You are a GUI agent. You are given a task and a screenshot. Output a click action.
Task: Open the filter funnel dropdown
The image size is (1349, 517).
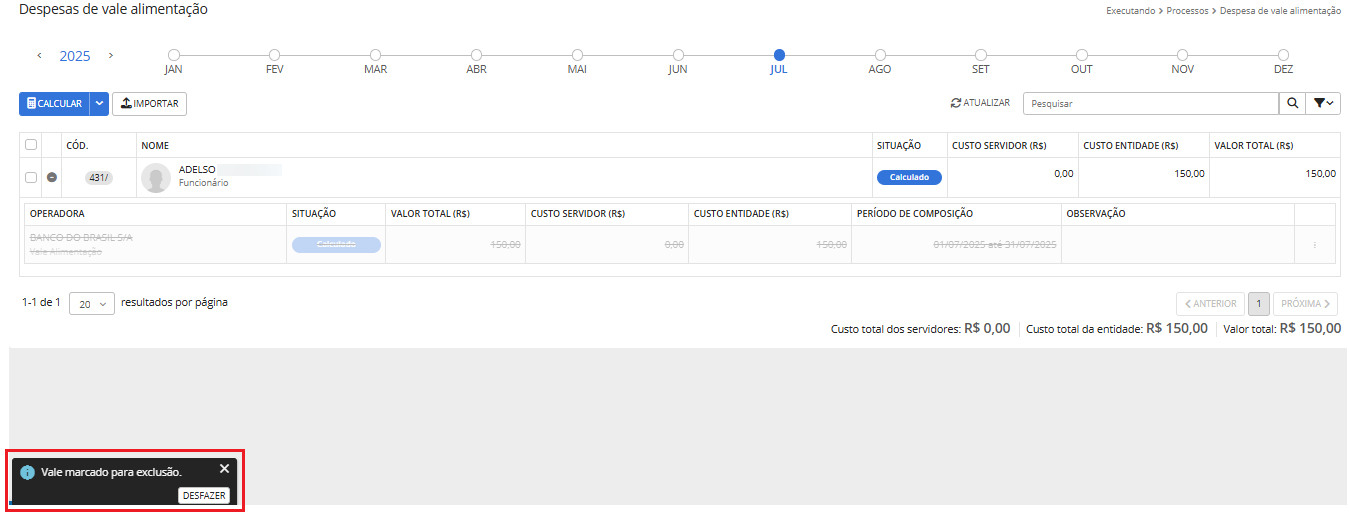[x=1323, y=103]
